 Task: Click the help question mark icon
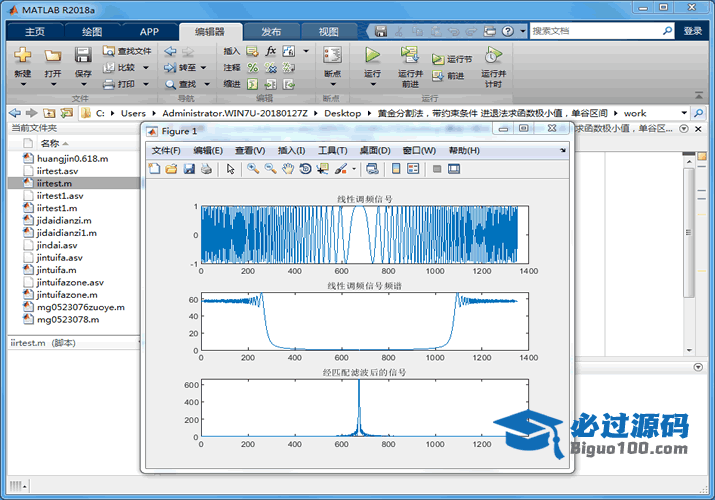508,31
